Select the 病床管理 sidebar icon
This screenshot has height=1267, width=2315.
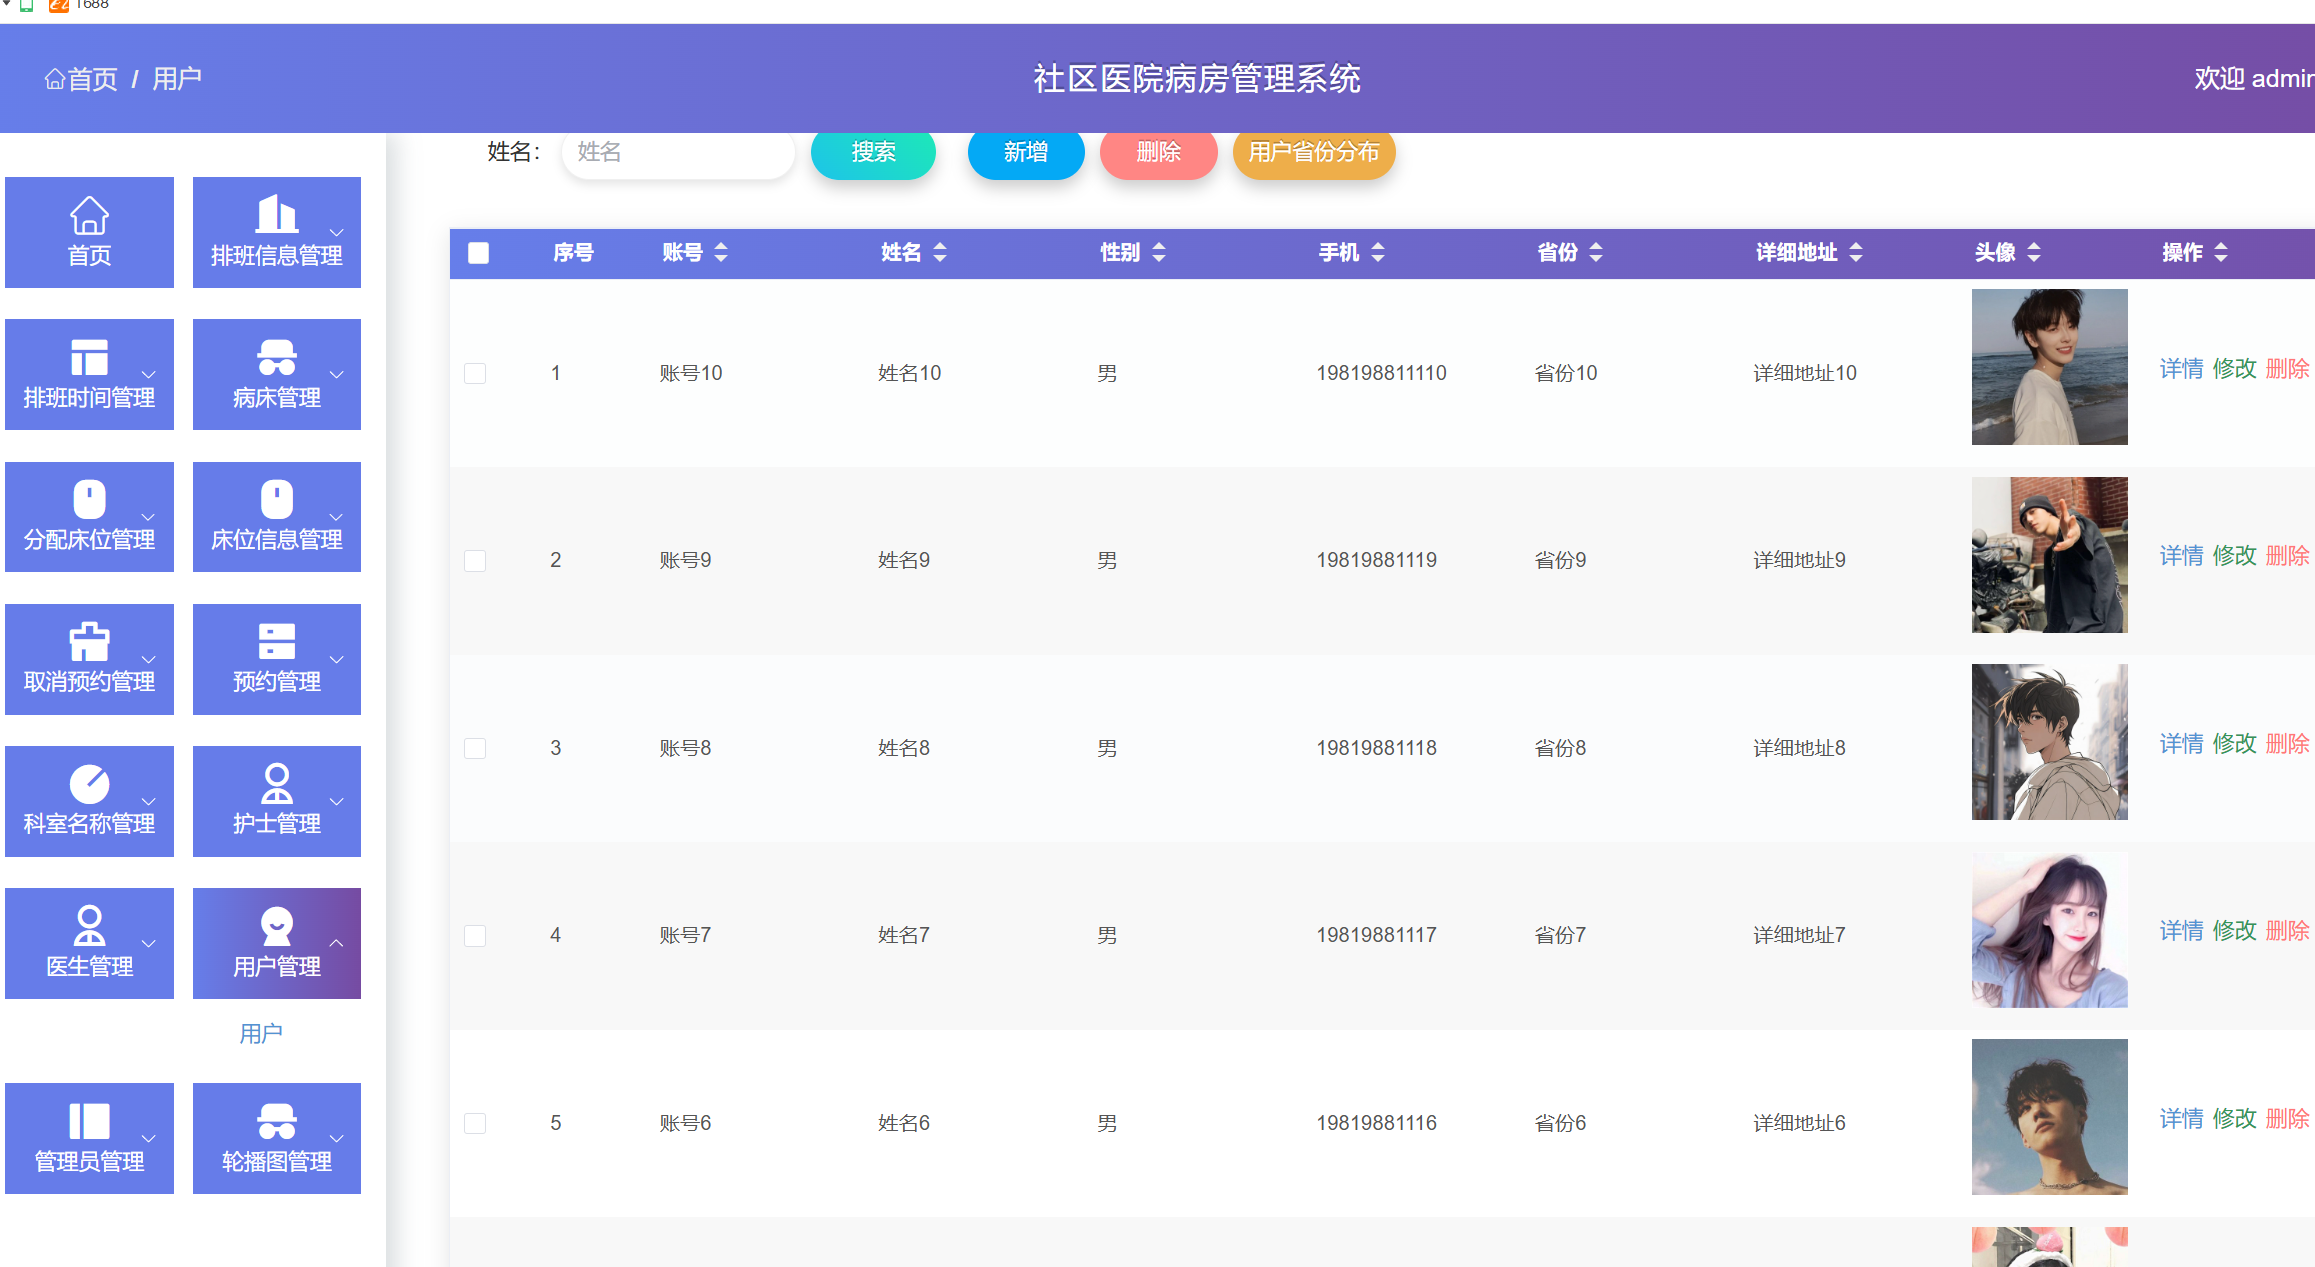(x=276, y=357)
